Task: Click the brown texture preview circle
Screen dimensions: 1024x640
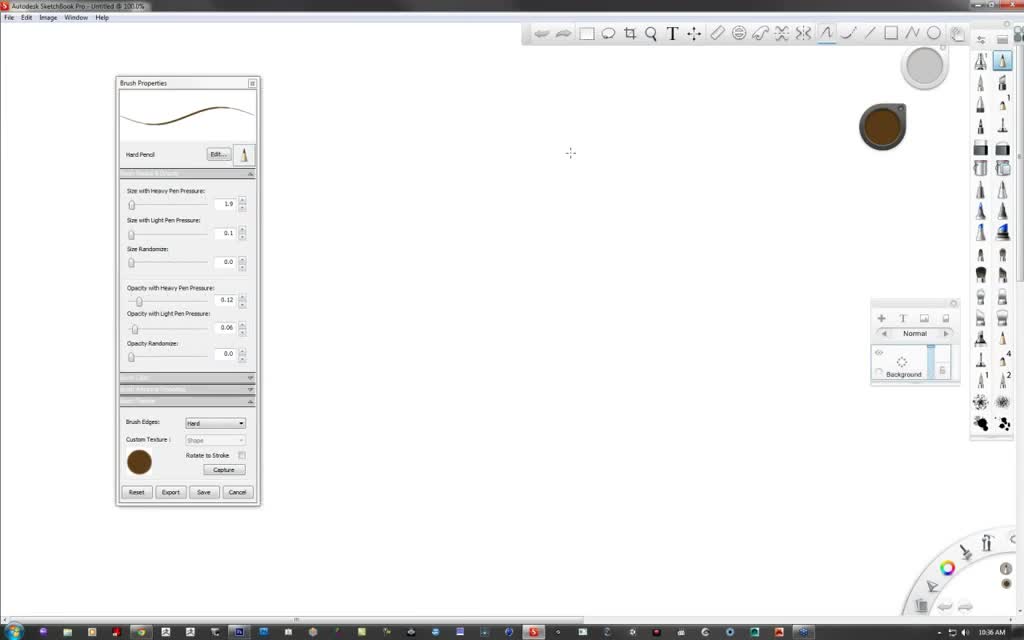Action: click(139, 462)
